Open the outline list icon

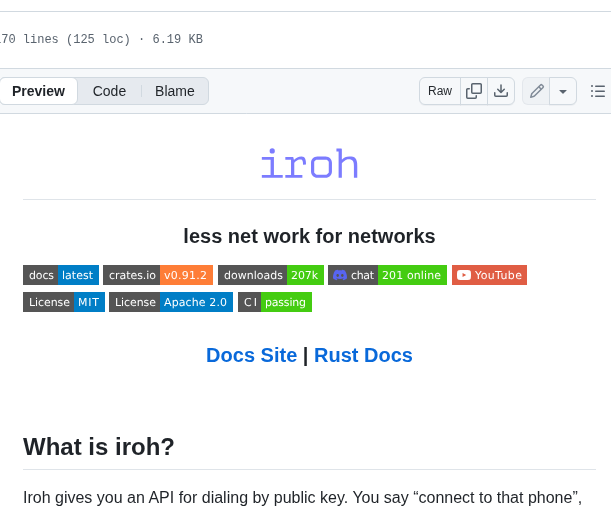597,91
